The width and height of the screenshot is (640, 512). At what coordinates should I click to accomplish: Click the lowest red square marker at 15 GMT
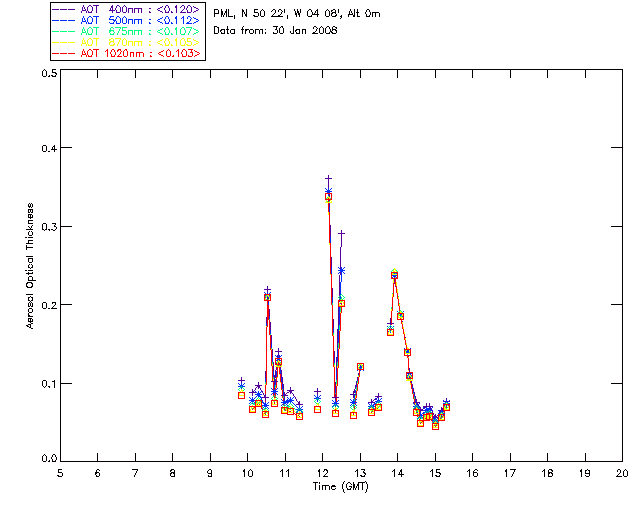436,426
